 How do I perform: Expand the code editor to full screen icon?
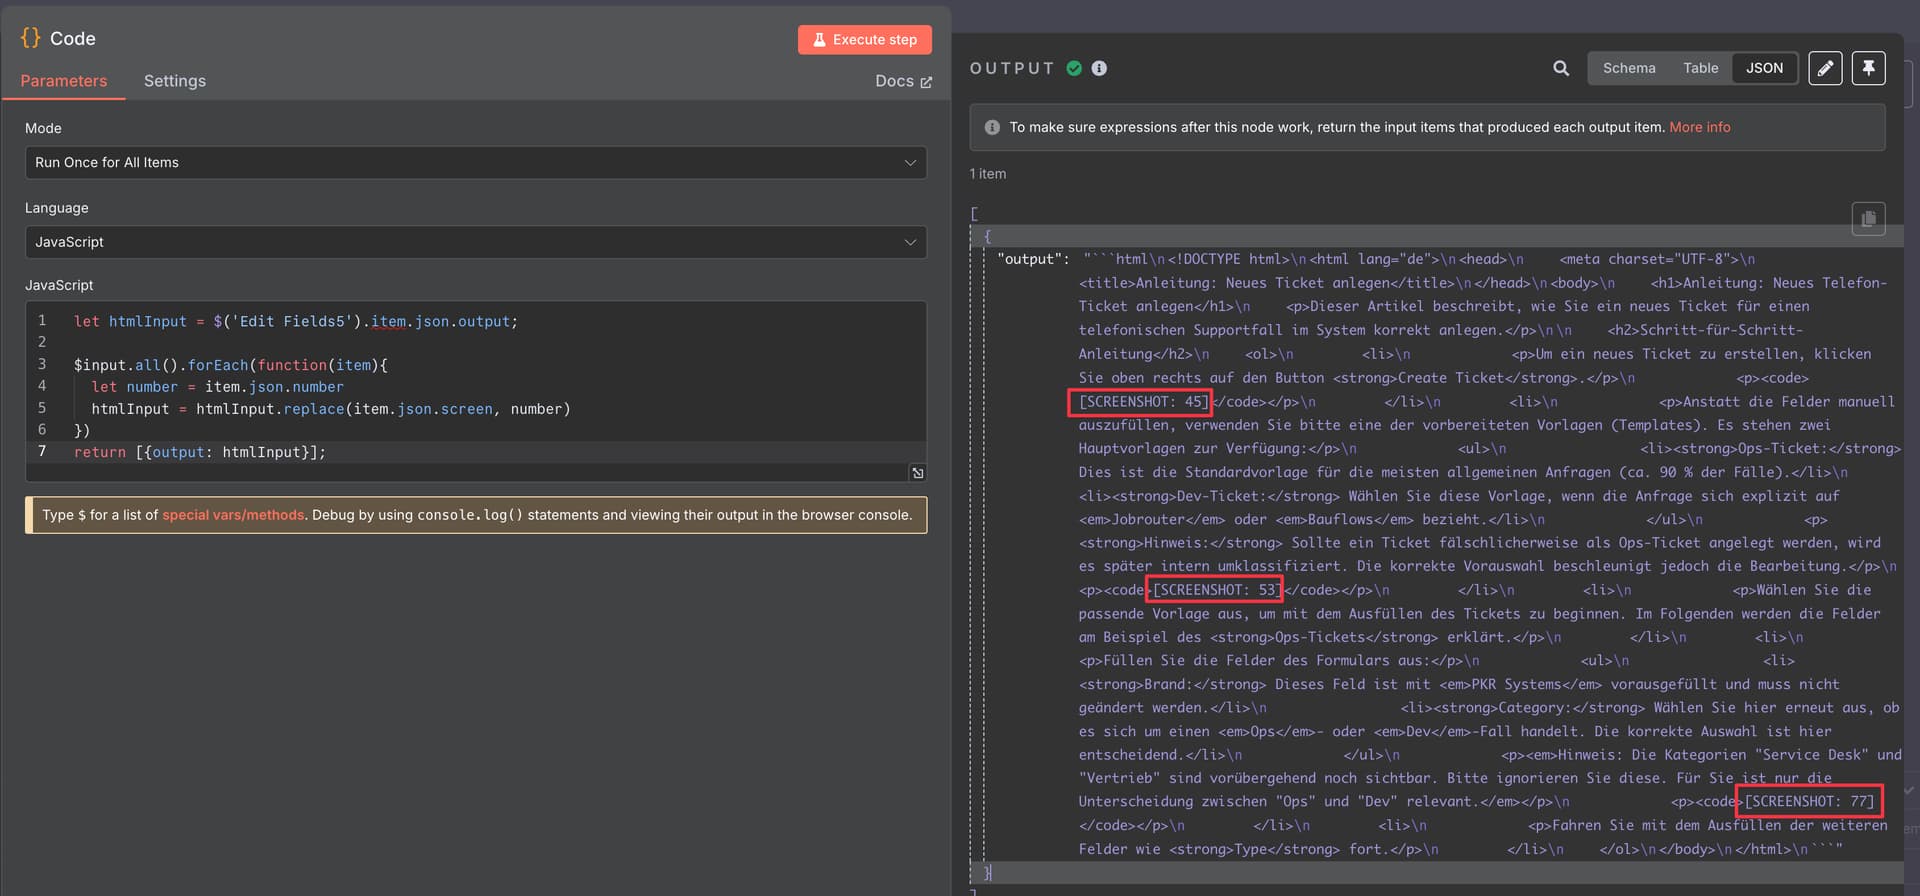917,473
